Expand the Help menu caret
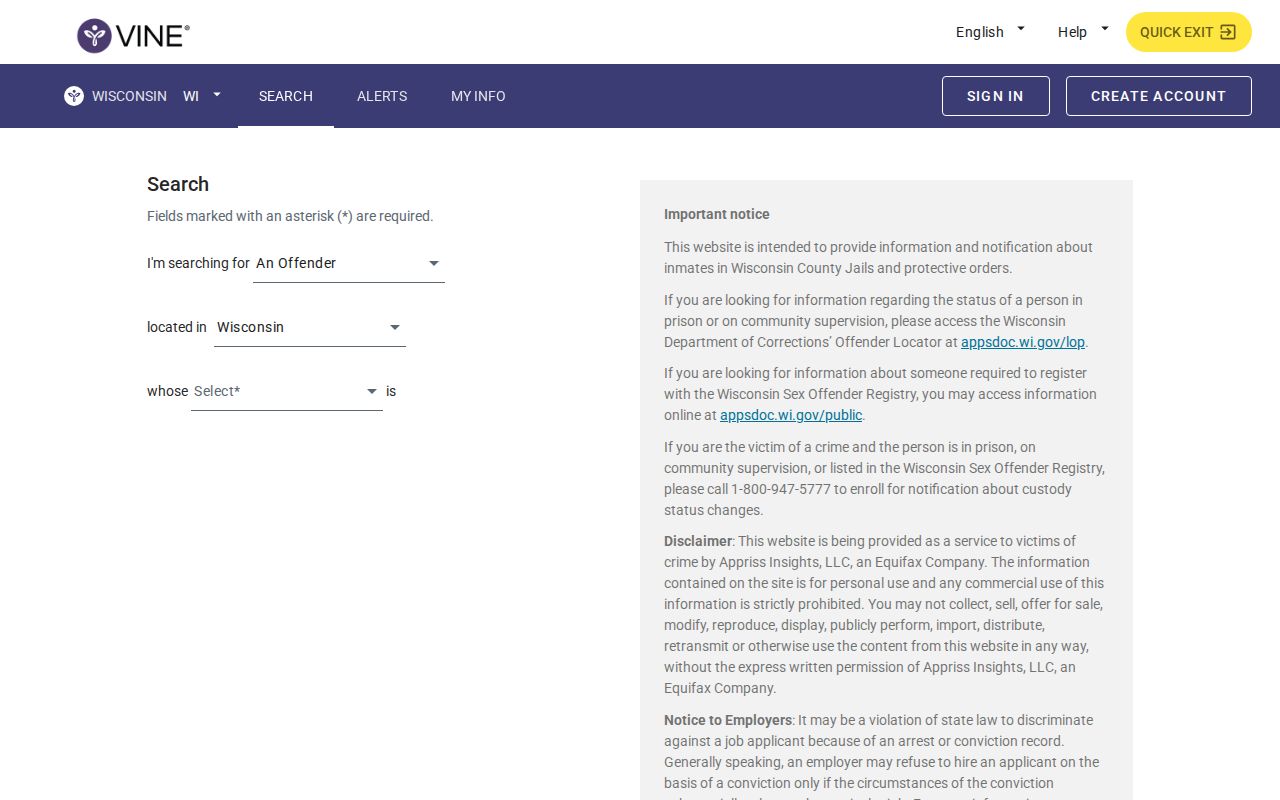The image size is (1280, 800). pos(1105,29)
